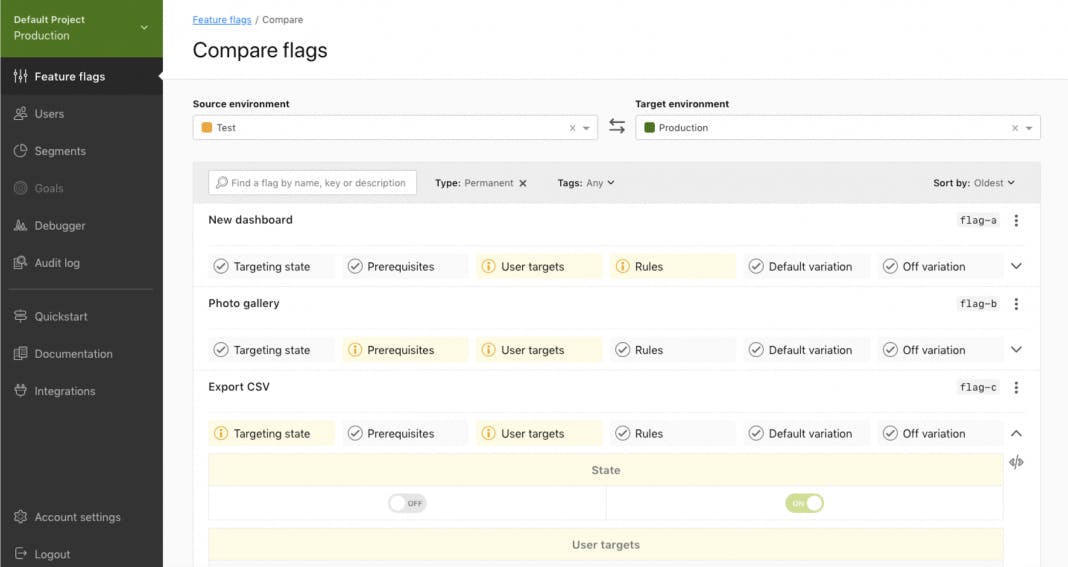Click the flag search input field
This screenshot has width=1068, height=567.
pyautogui.click(x=318, y=183)
